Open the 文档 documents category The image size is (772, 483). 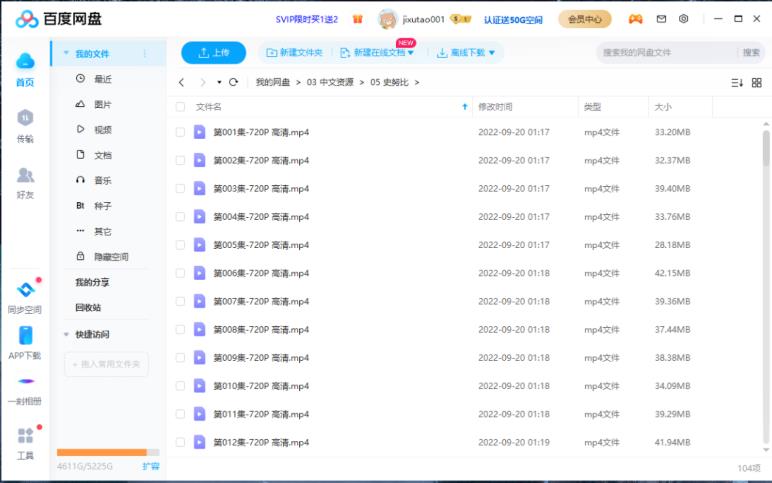(x=94, y=155)
